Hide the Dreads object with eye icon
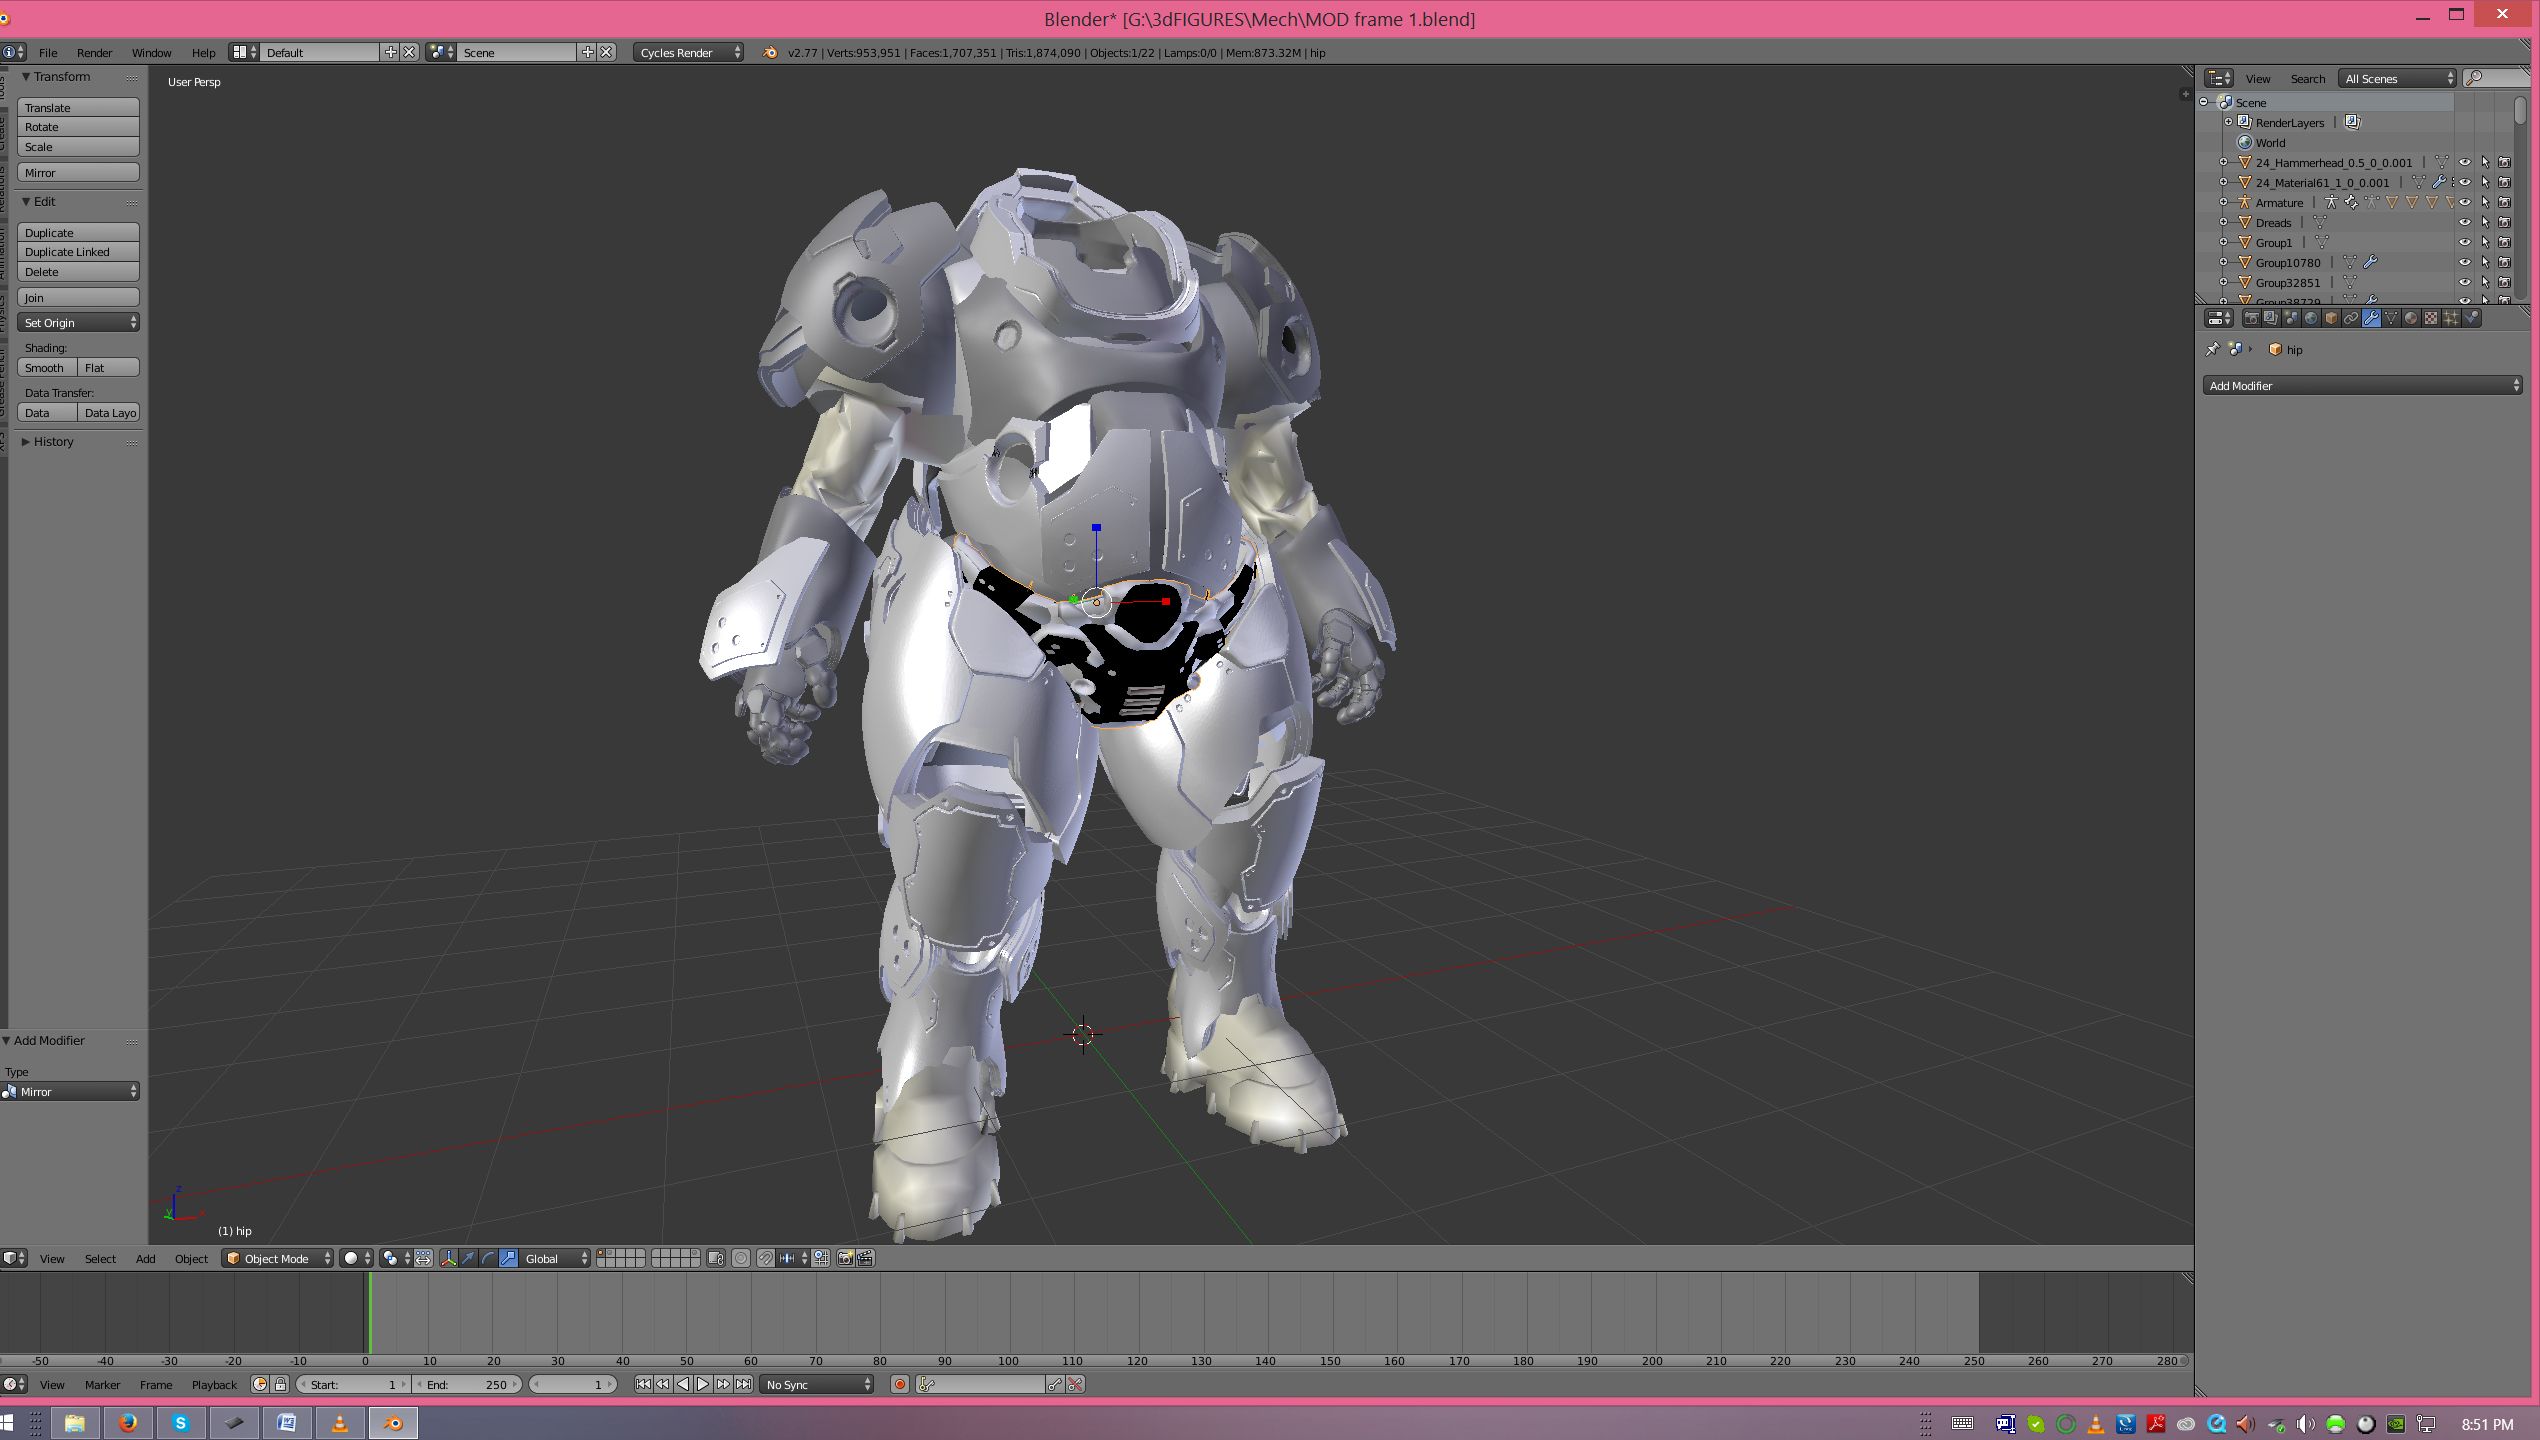 click(x=2464, y=222)
